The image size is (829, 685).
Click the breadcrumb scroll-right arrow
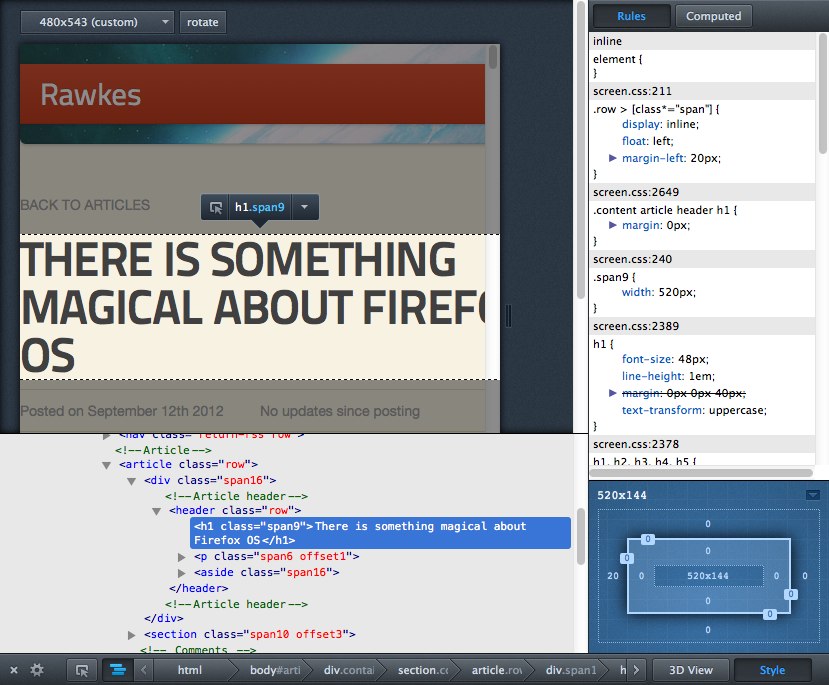tap(637, 670)
